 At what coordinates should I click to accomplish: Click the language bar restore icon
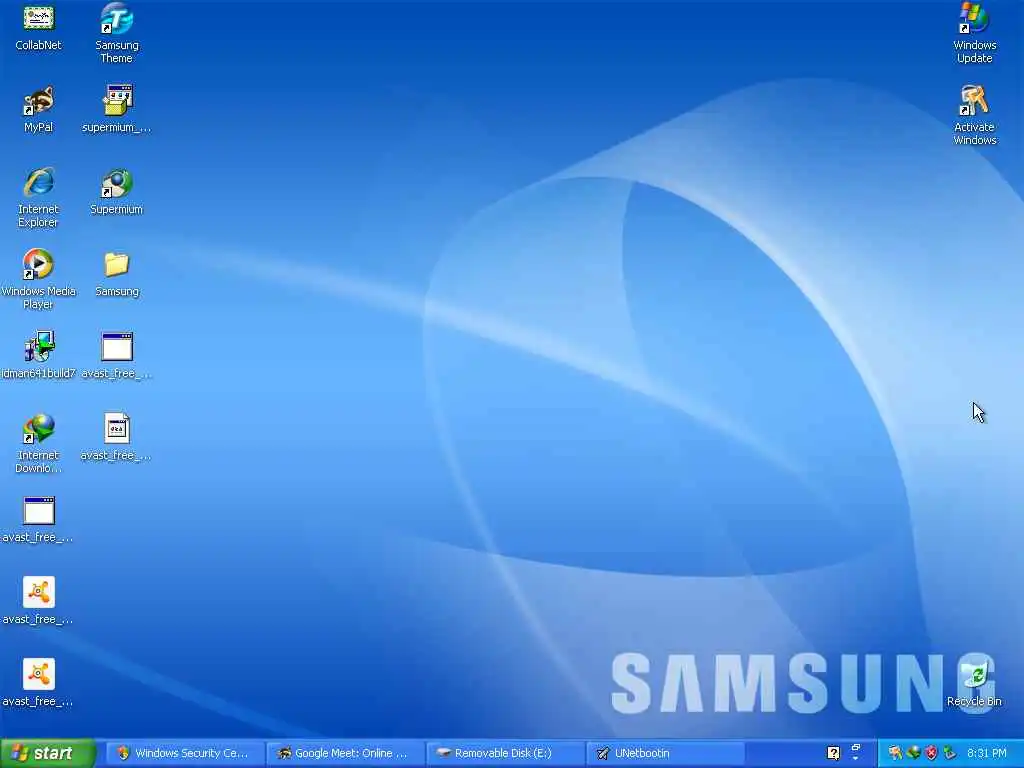[x=856, y=748]
